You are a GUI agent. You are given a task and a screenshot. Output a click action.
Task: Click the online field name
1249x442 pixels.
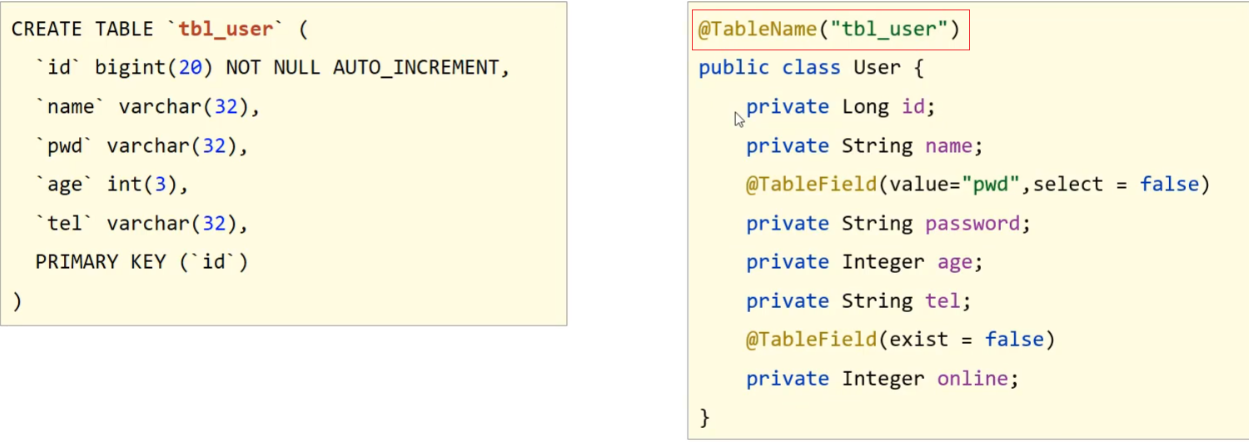click(x=973, y=379)
